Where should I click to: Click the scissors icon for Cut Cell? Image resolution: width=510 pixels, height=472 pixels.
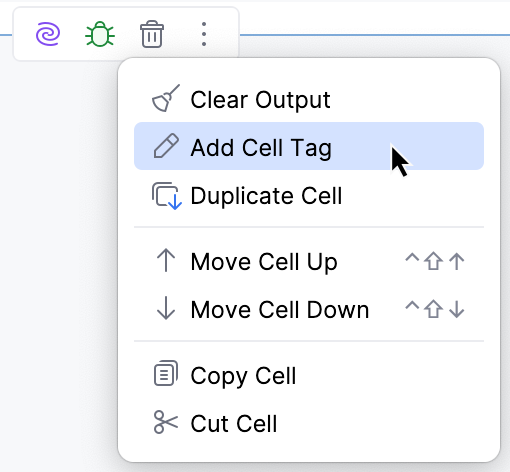pyautogui.click(x=166, y=422)
